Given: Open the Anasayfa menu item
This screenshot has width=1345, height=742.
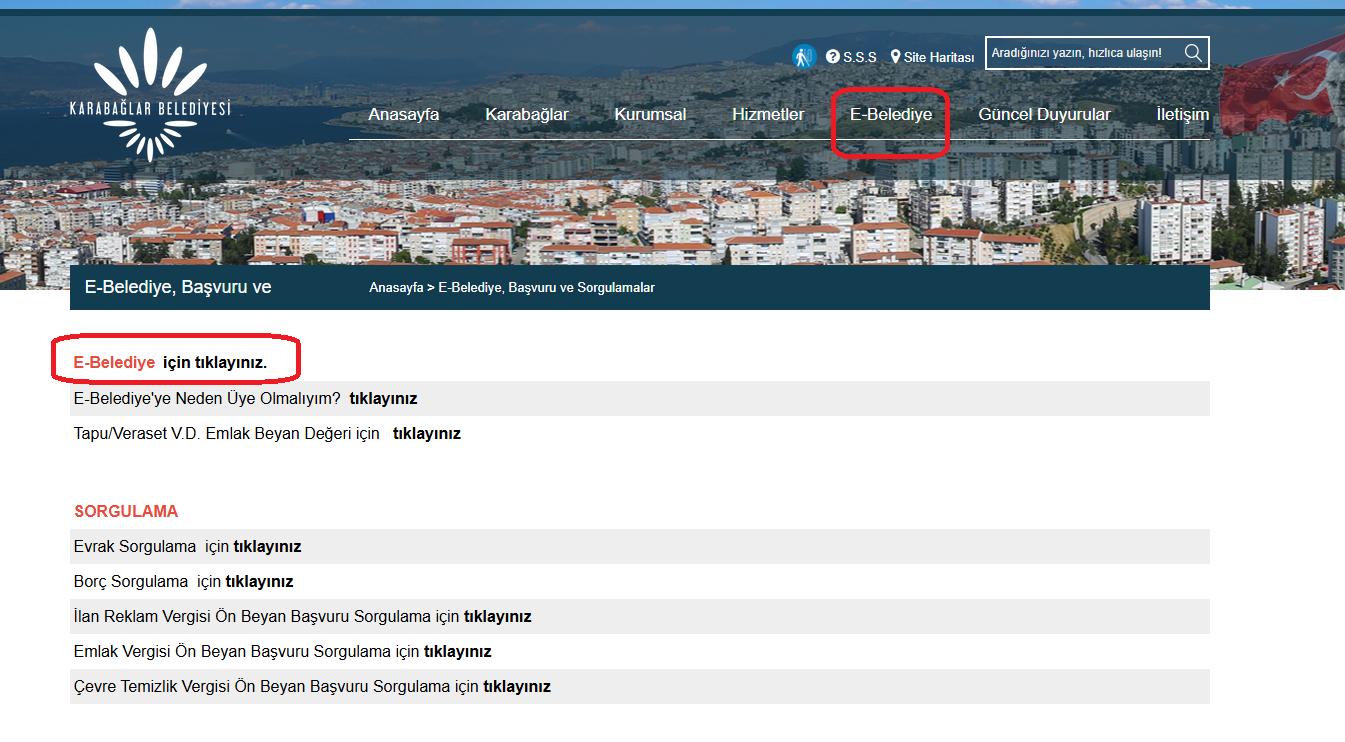Looking at the screenshot, I should (x=404, y=114).
